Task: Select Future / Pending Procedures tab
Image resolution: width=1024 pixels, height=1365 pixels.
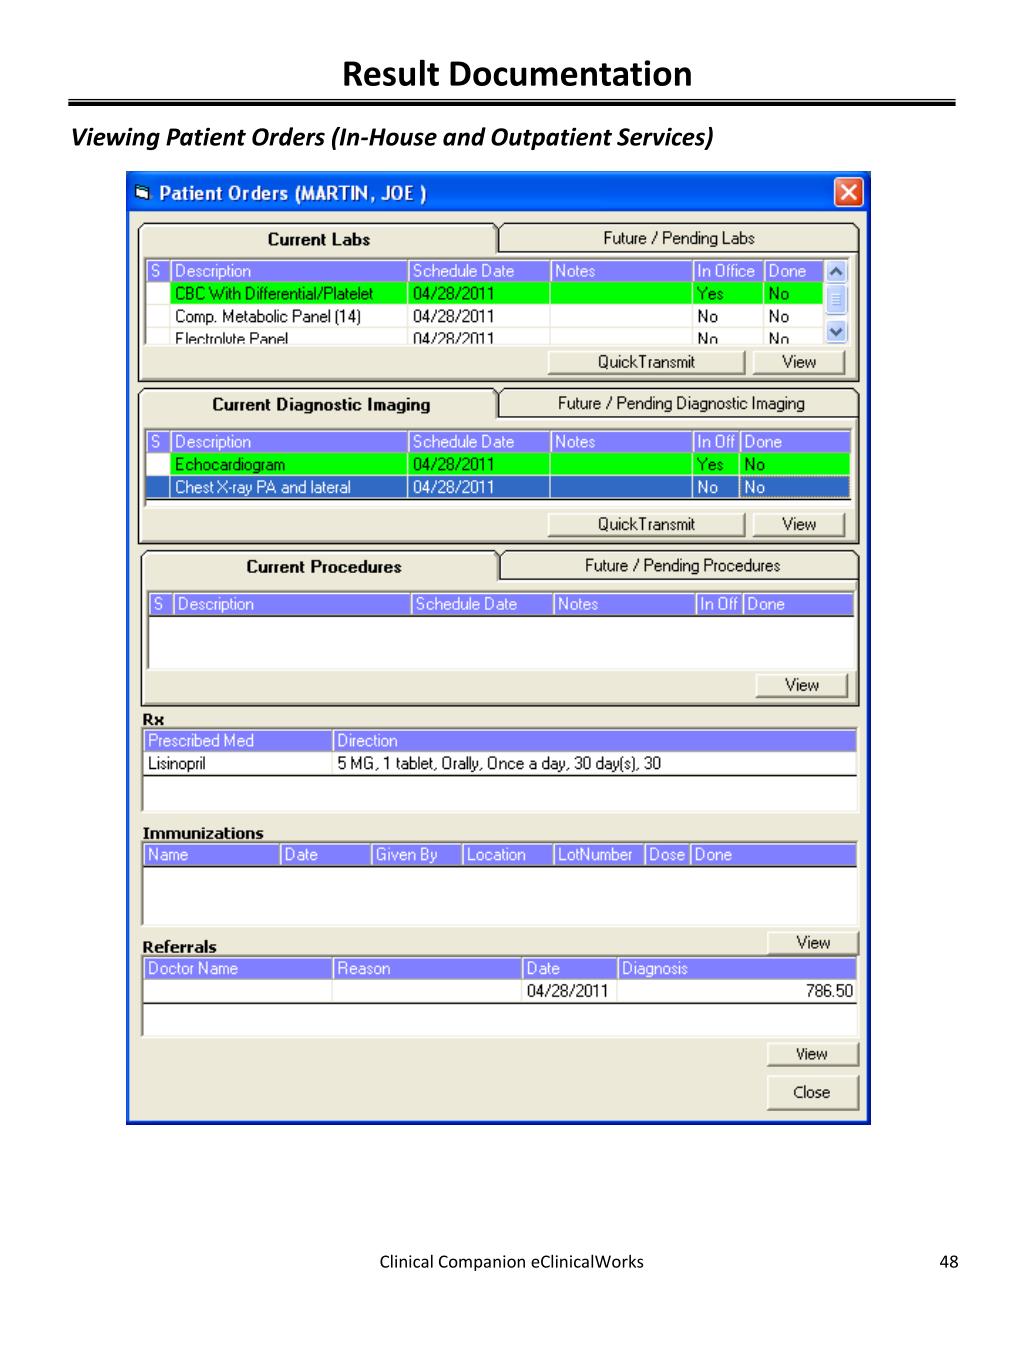Action: pyautogui.click(x=682, y=566)
